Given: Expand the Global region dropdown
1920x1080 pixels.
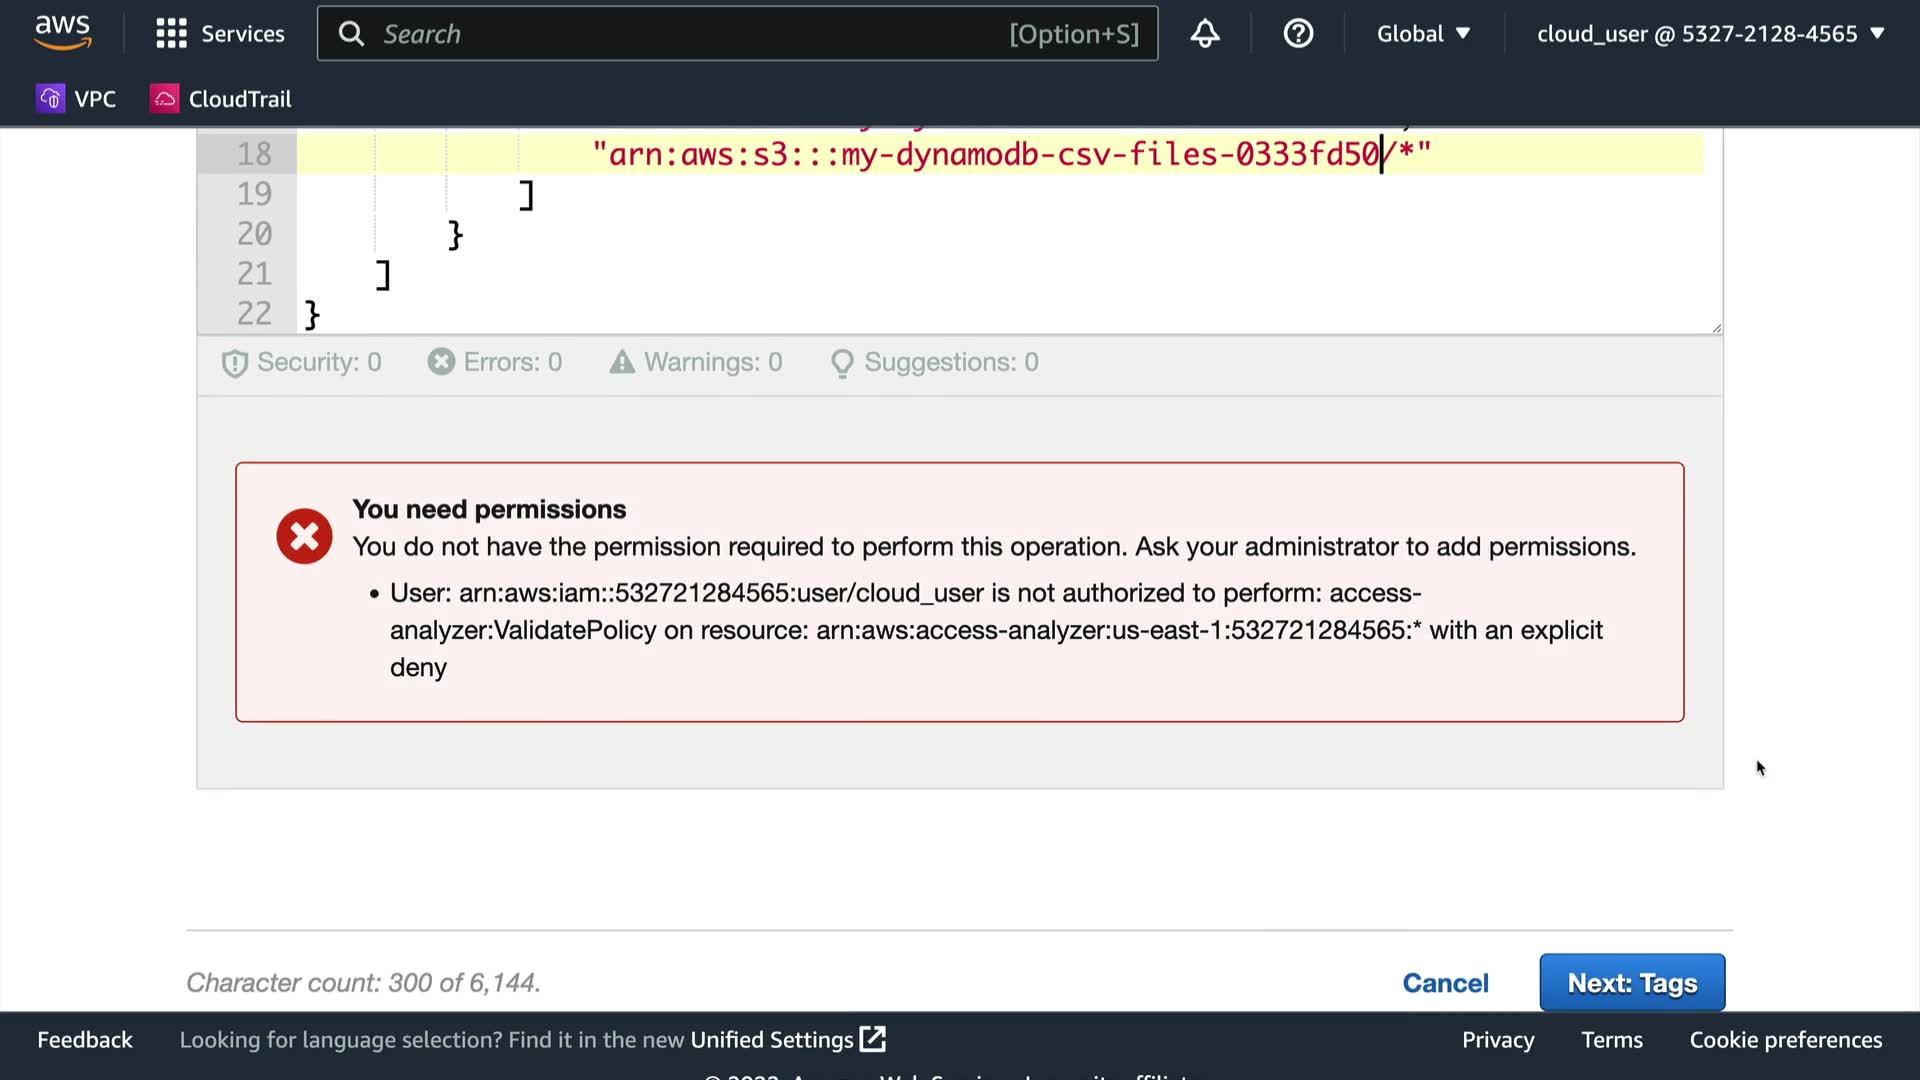Looking at the screenshot, I should (1423, 34).
